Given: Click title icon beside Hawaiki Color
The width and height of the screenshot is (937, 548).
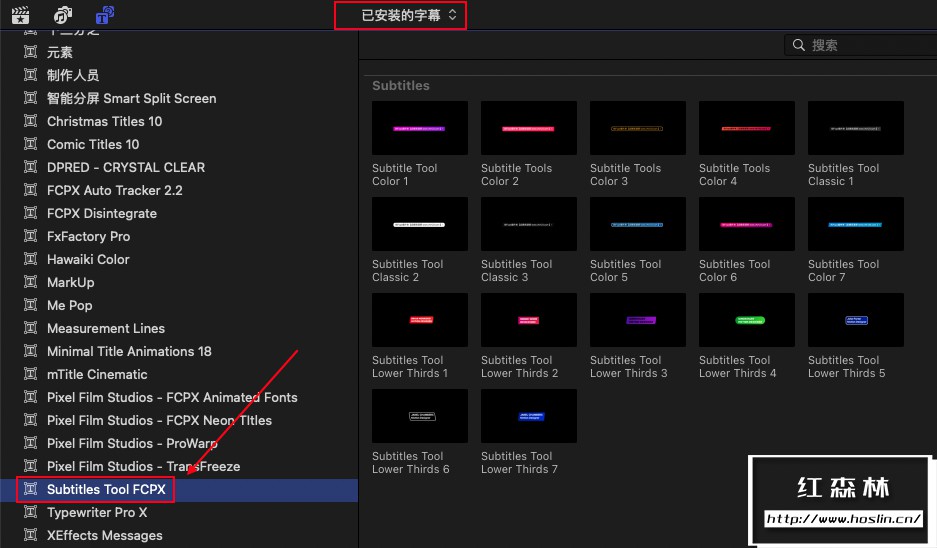Looking at the screenshot, I should click(30, 259).
